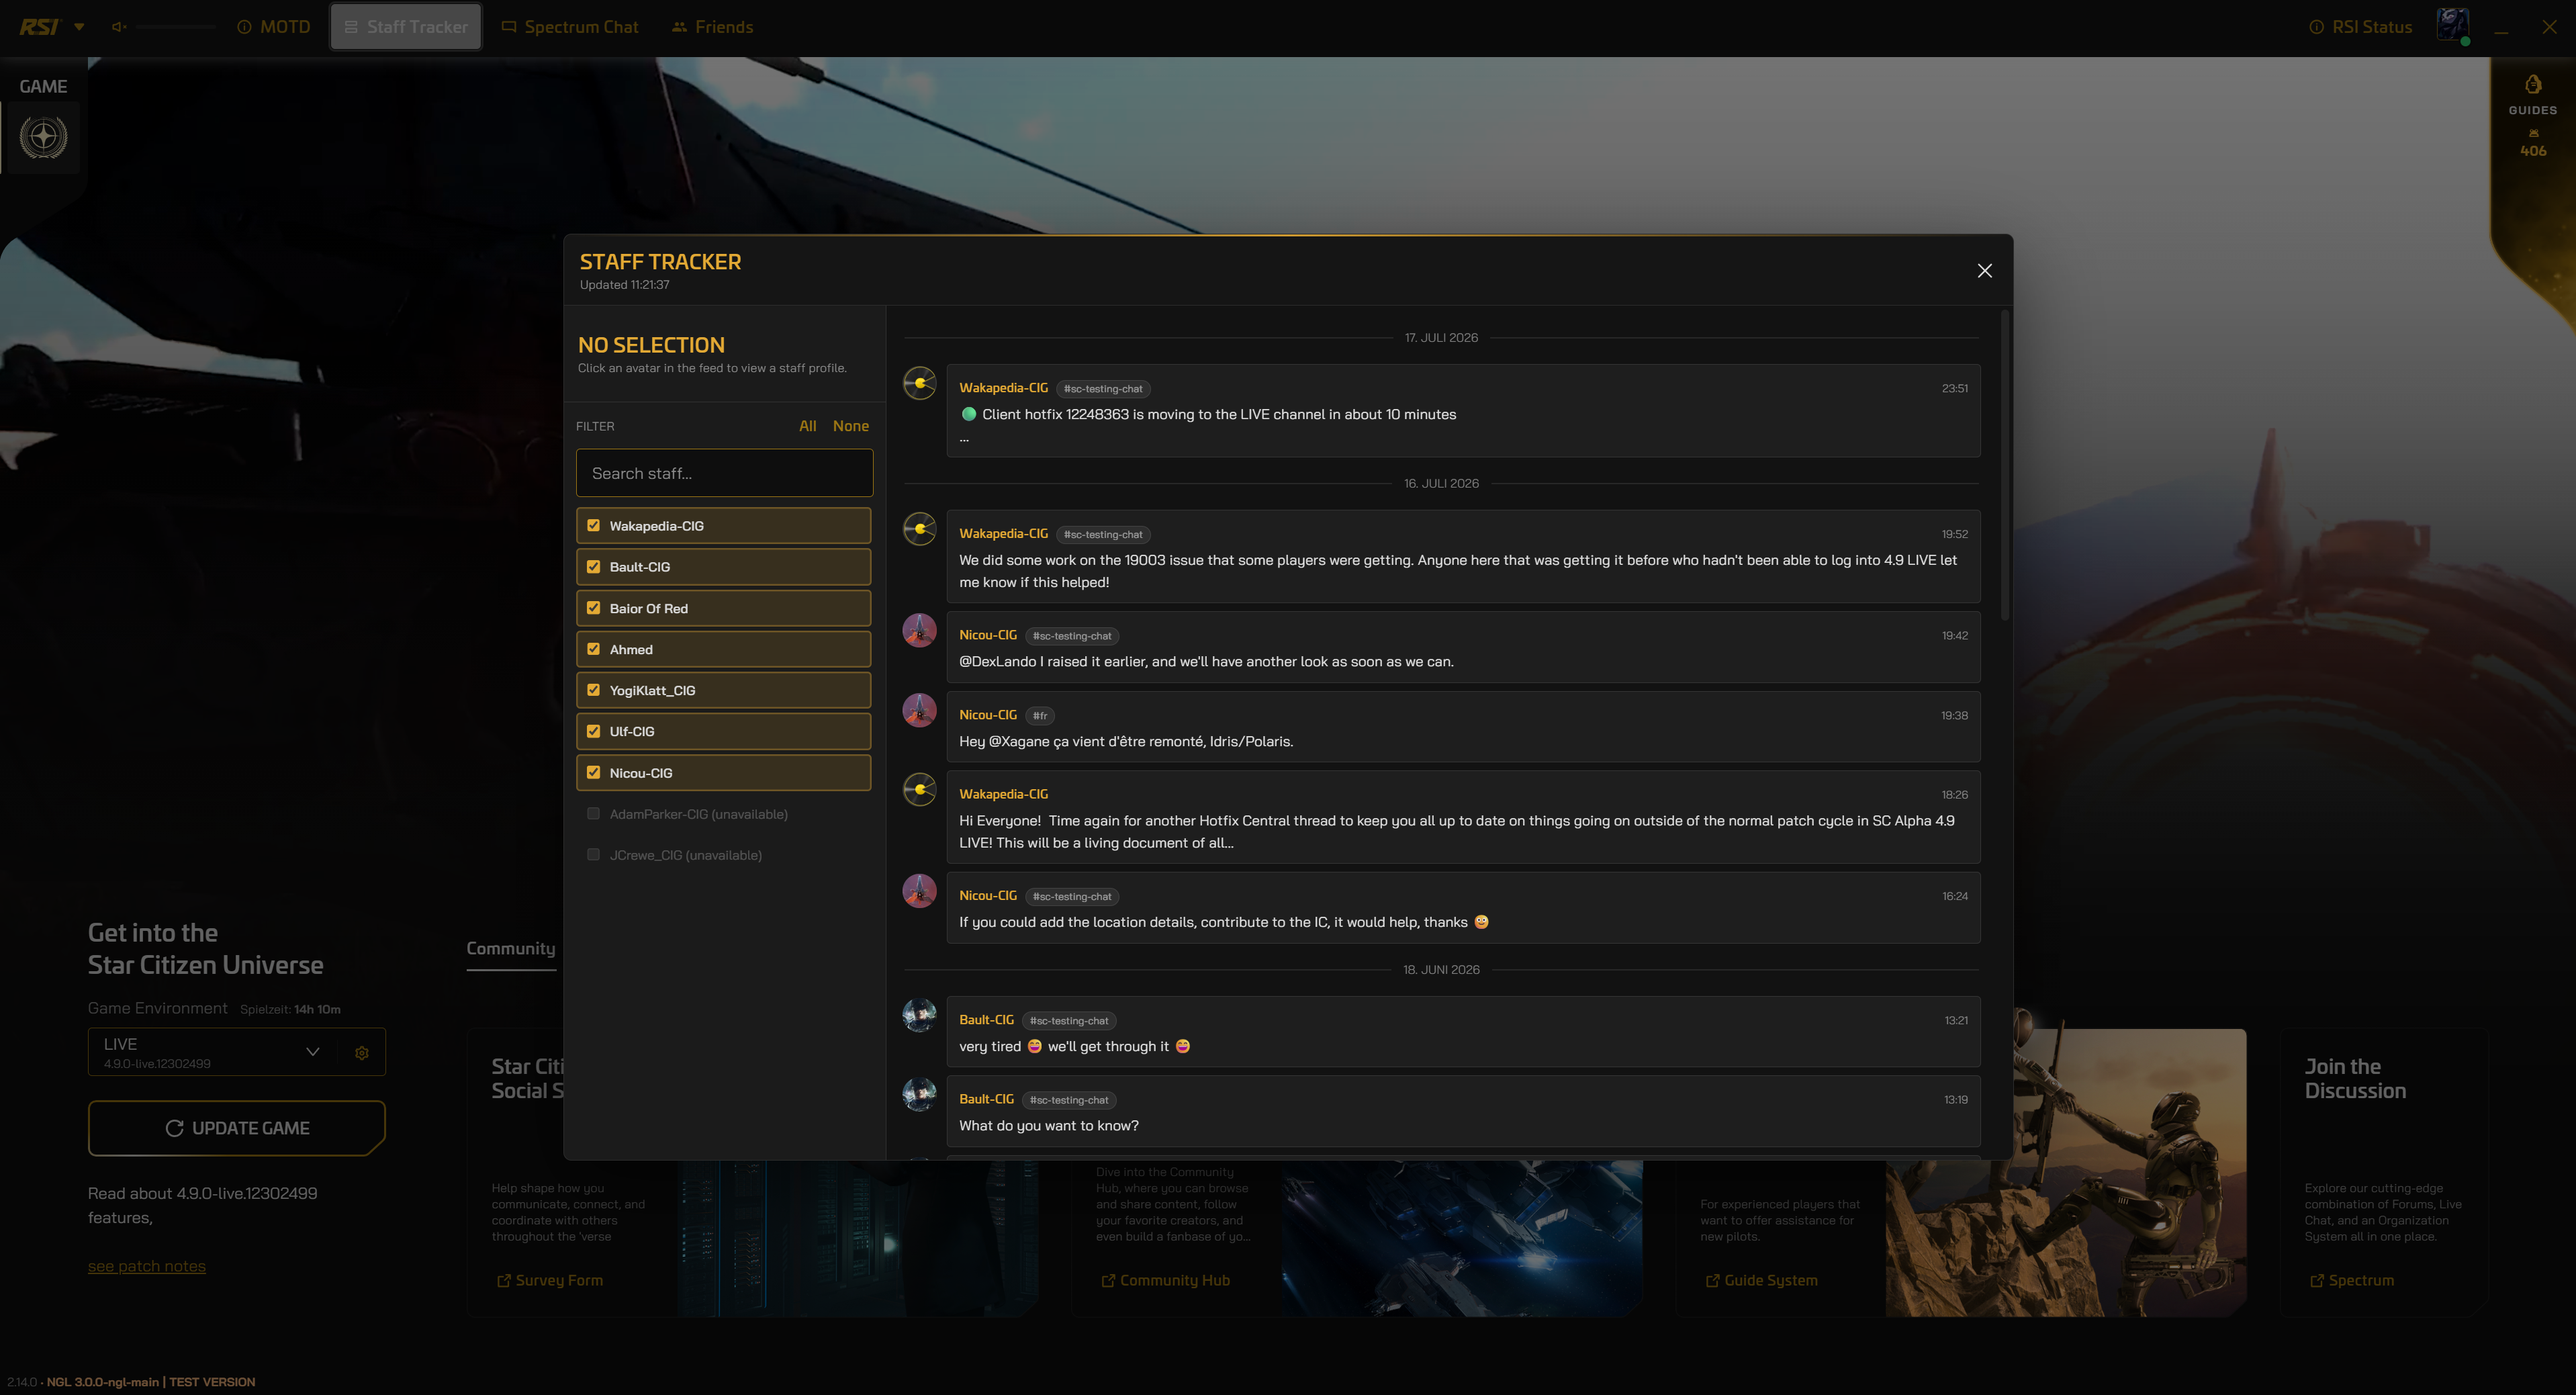Click the Wakapedia-CIG name on the 19:52 post

tap(1003, 534)
